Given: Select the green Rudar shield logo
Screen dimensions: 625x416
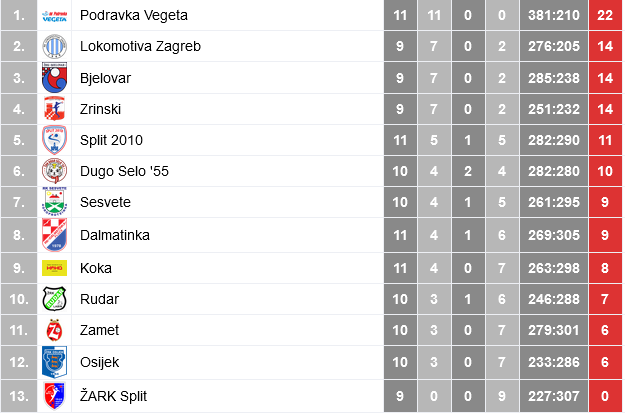Looking at the screenshot, I should click(55, 299).
